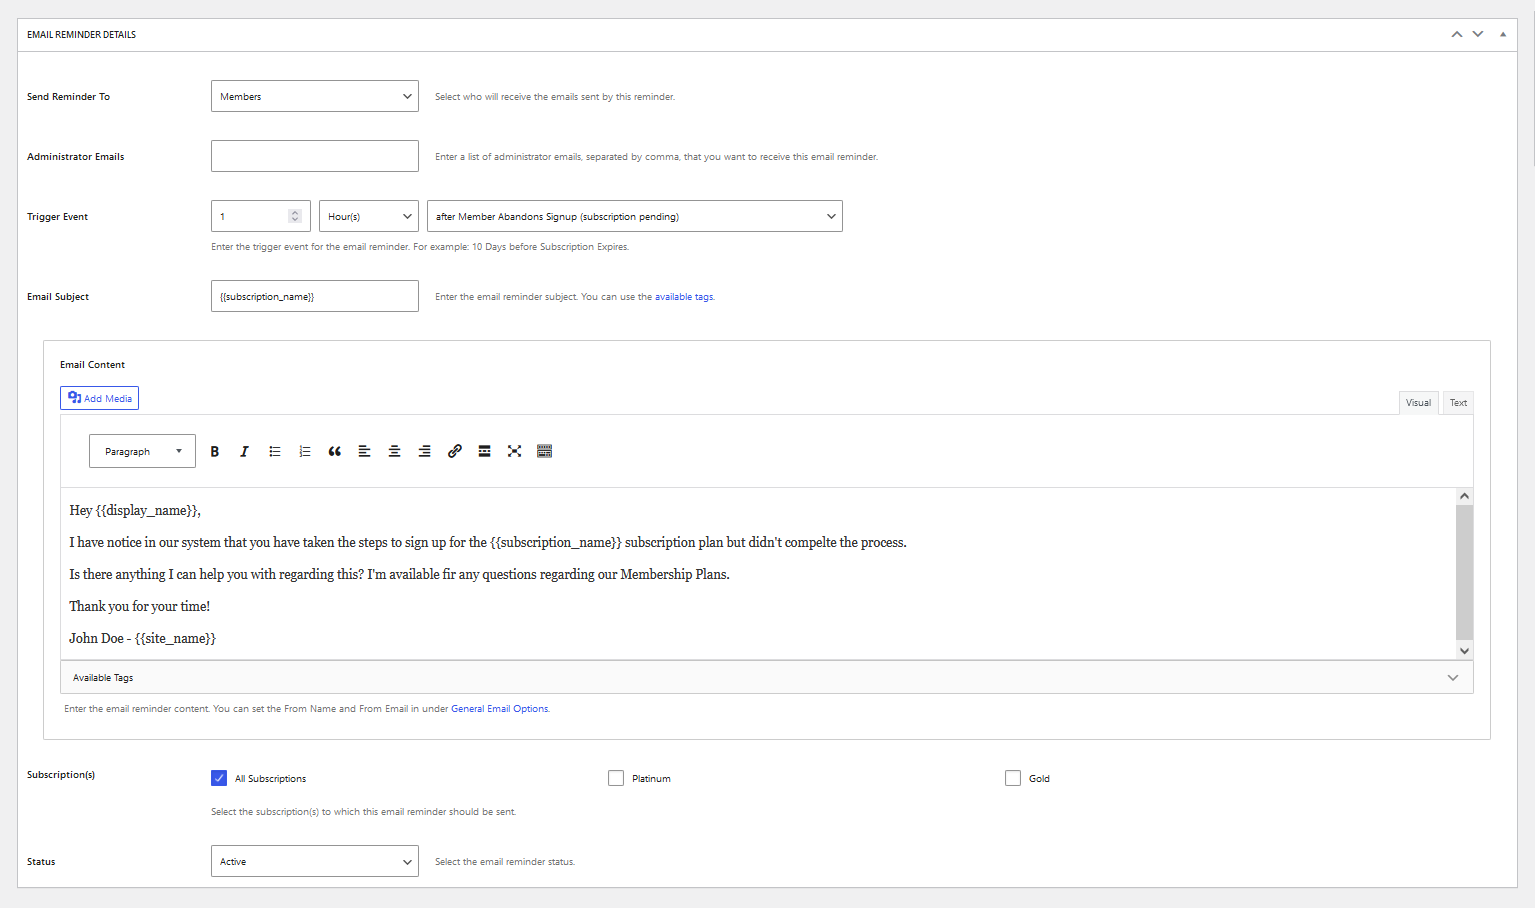Expand the Available Tags section

[x=766, y=677]
